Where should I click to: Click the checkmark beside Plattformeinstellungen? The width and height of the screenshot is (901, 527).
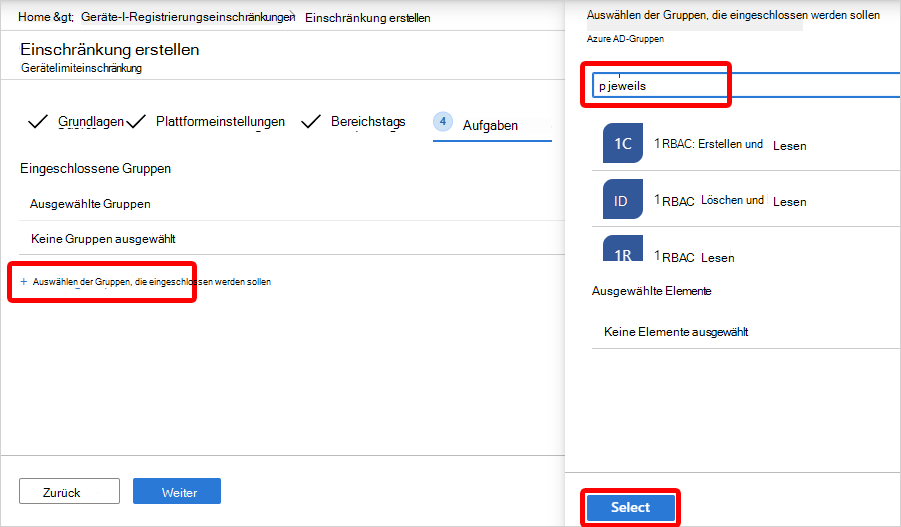click(x=136, y=122)
